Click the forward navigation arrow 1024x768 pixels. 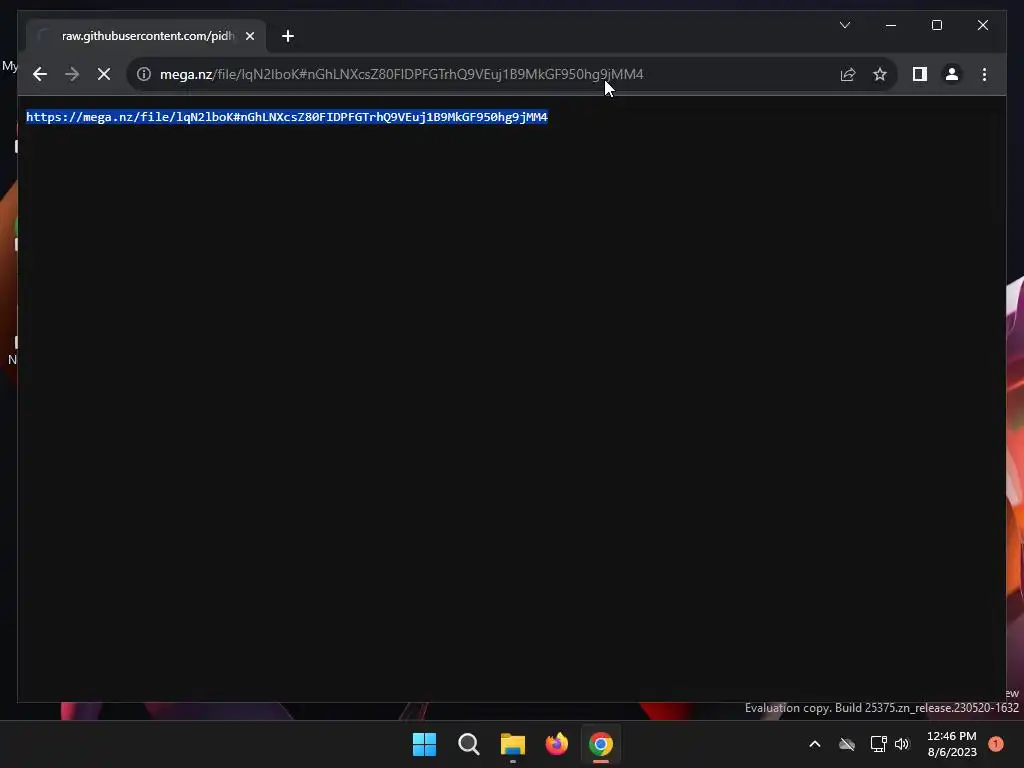[x=72, y=74]
